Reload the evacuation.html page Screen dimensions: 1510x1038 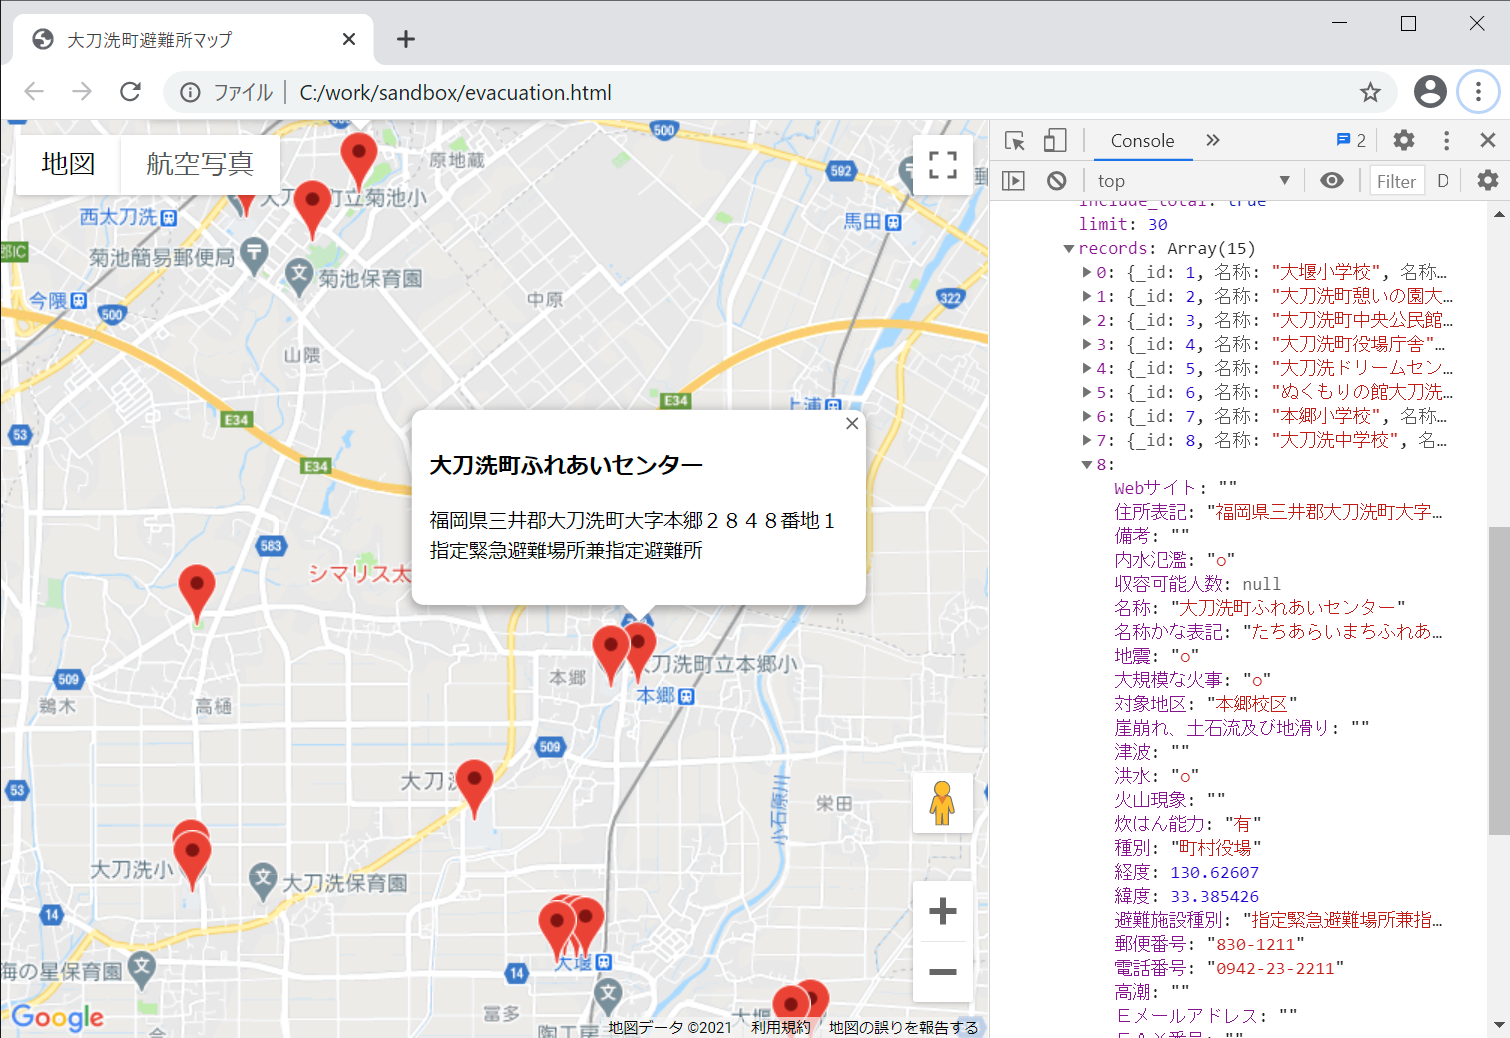(x=130, y=92)
